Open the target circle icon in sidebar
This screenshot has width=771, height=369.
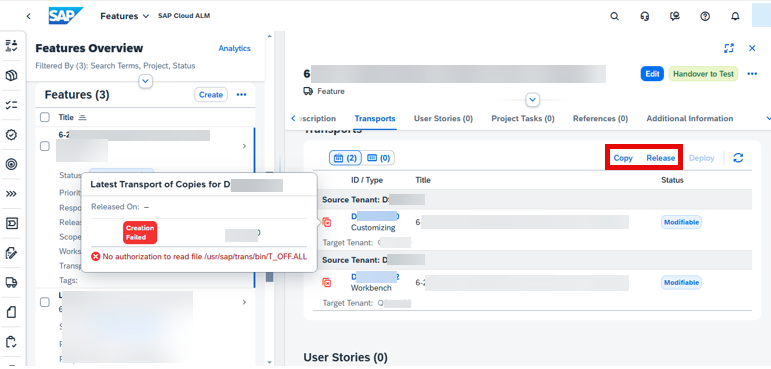tap(11, 164)
